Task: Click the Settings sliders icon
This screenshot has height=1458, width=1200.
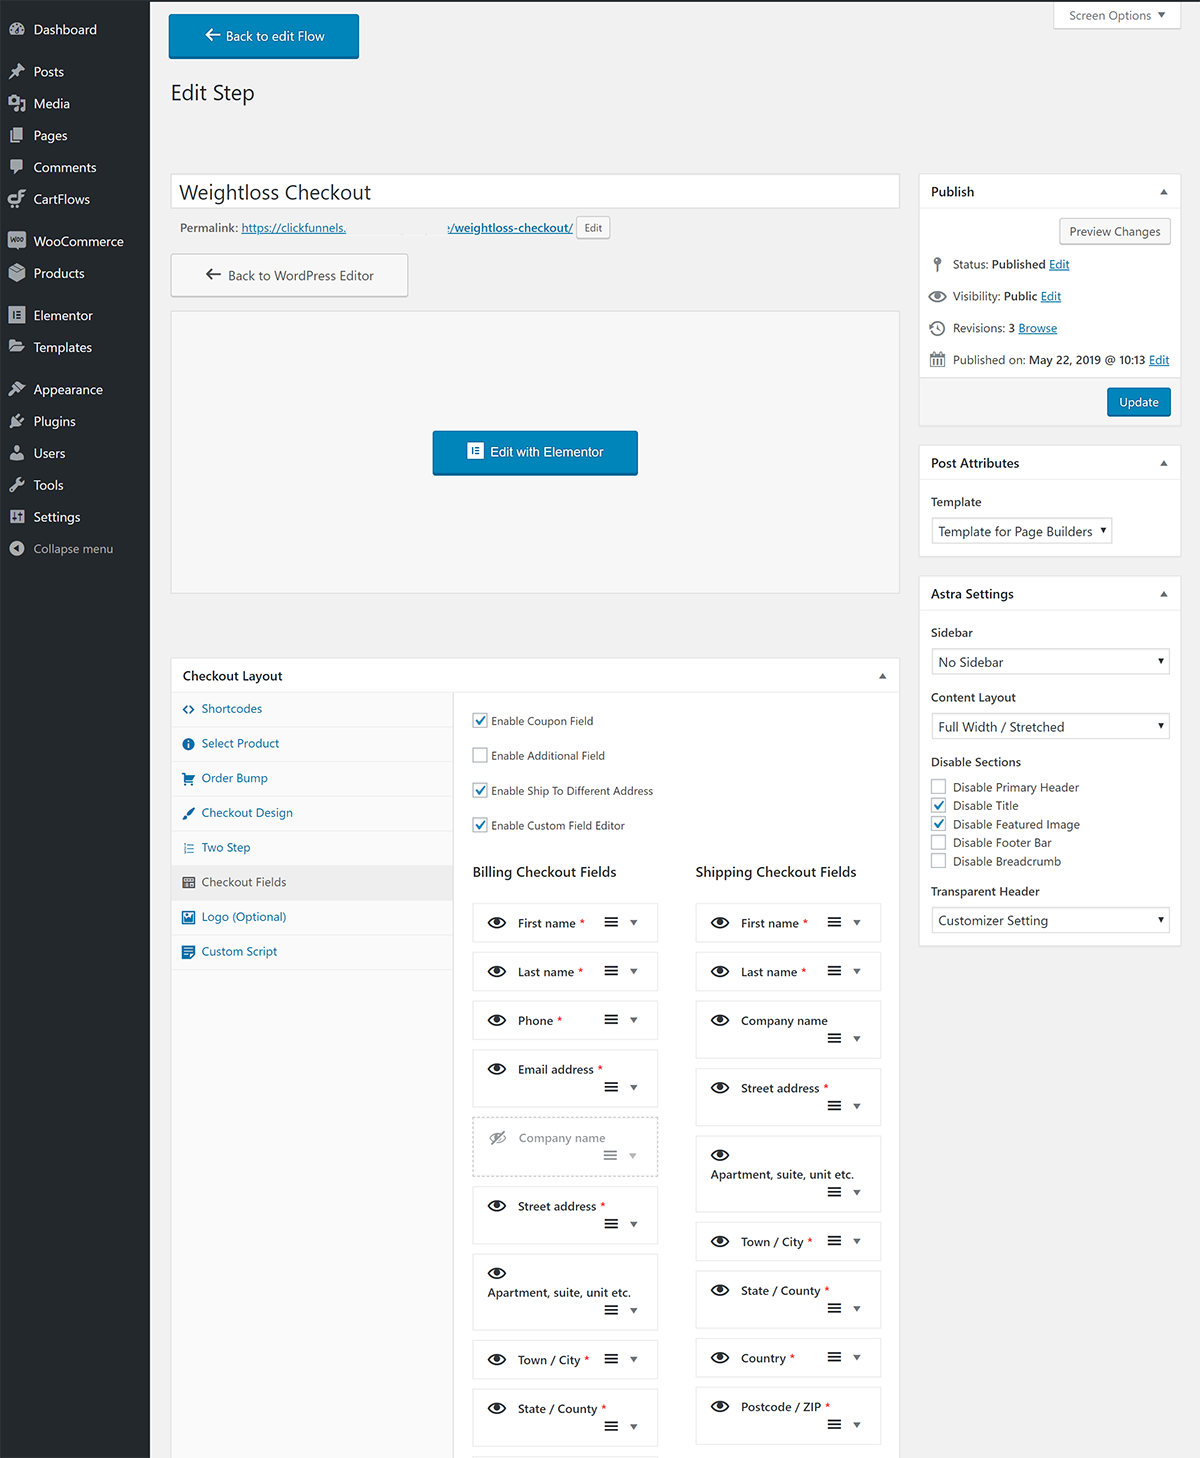Action: (17, 517)
